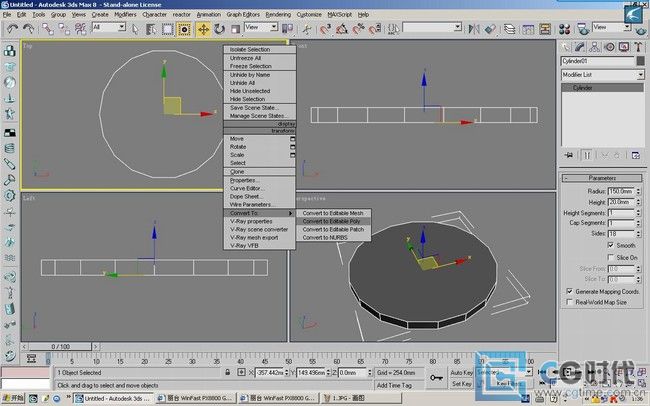Open the Convert To submenu
650x406 pixels.
tap(260, 213)
